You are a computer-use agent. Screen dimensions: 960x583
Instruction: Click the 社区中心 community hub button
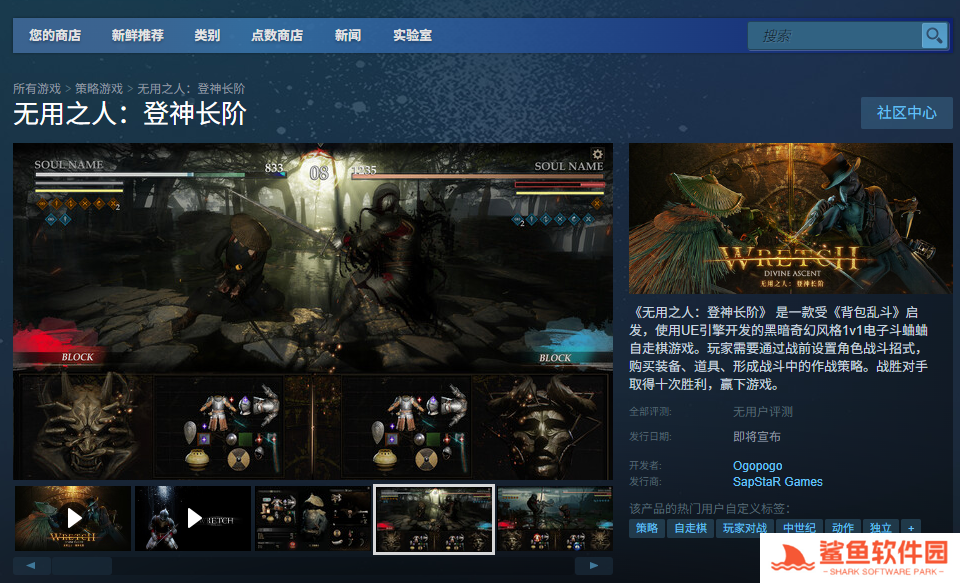pos(906,112)
